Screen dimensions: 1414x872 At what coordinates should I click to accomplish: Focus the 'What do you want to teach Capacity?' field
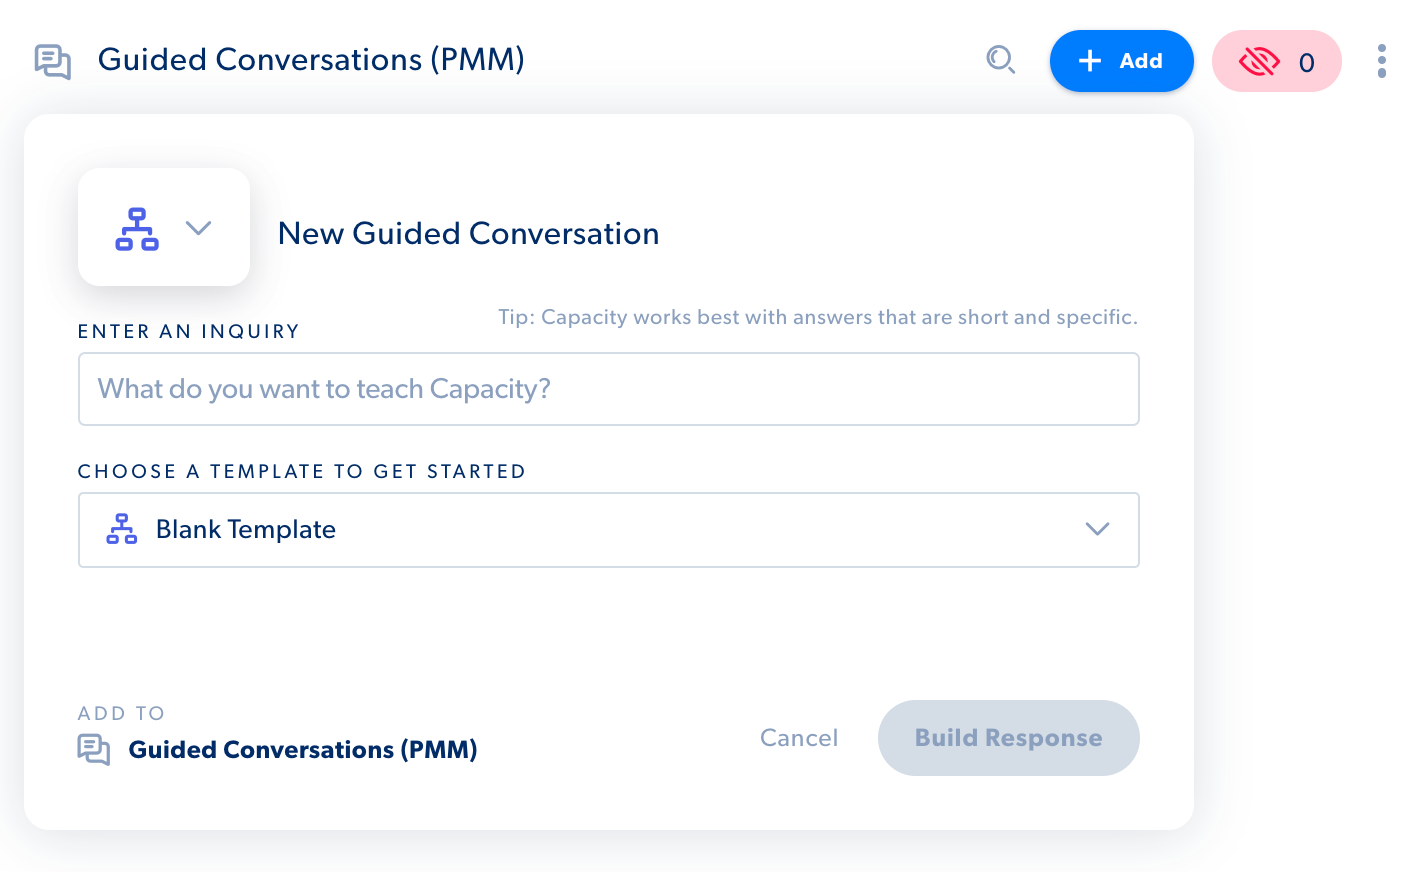[609, 389]
